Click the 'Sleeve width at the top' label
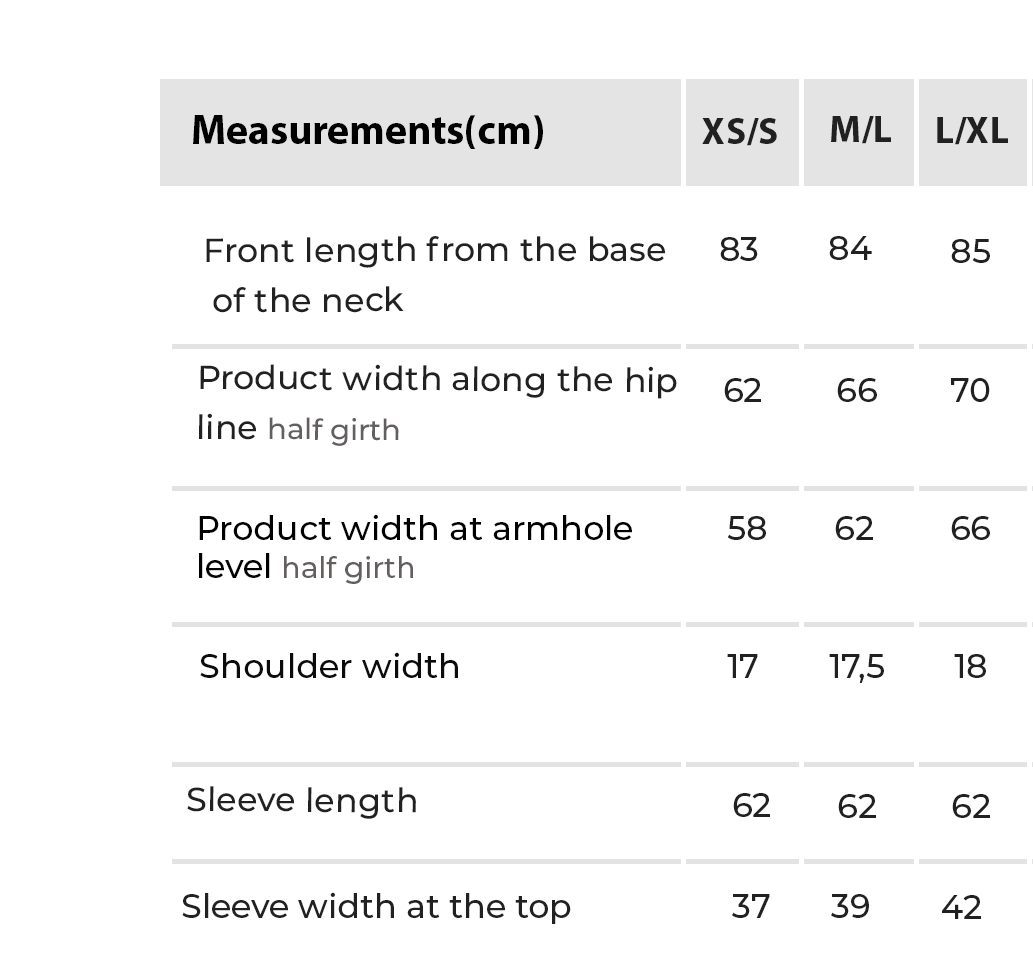Viewport: 1033px width, 974px height. 376,907
